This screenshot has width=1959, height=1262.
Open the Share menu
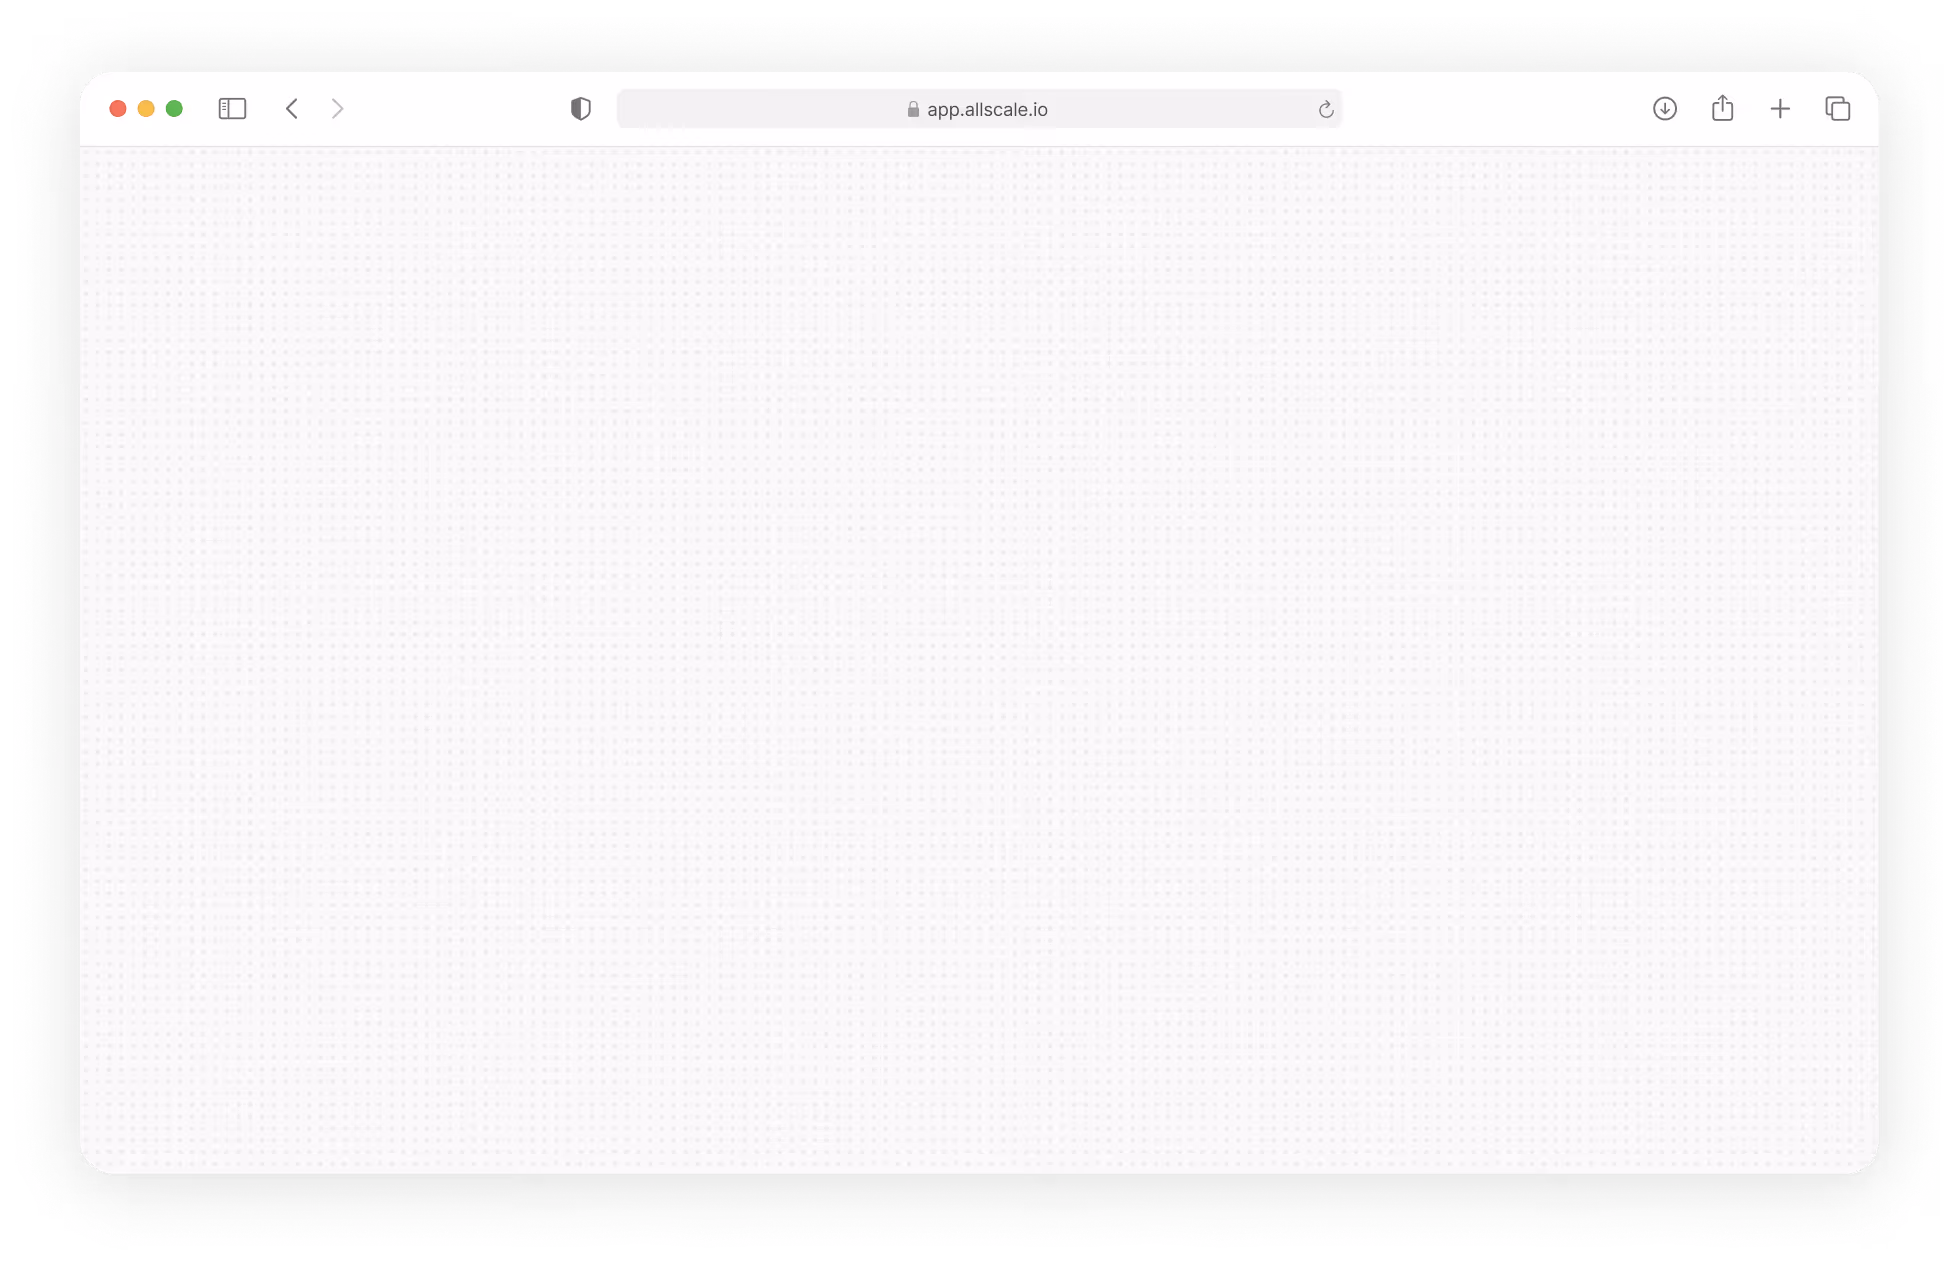[1722, 108]
